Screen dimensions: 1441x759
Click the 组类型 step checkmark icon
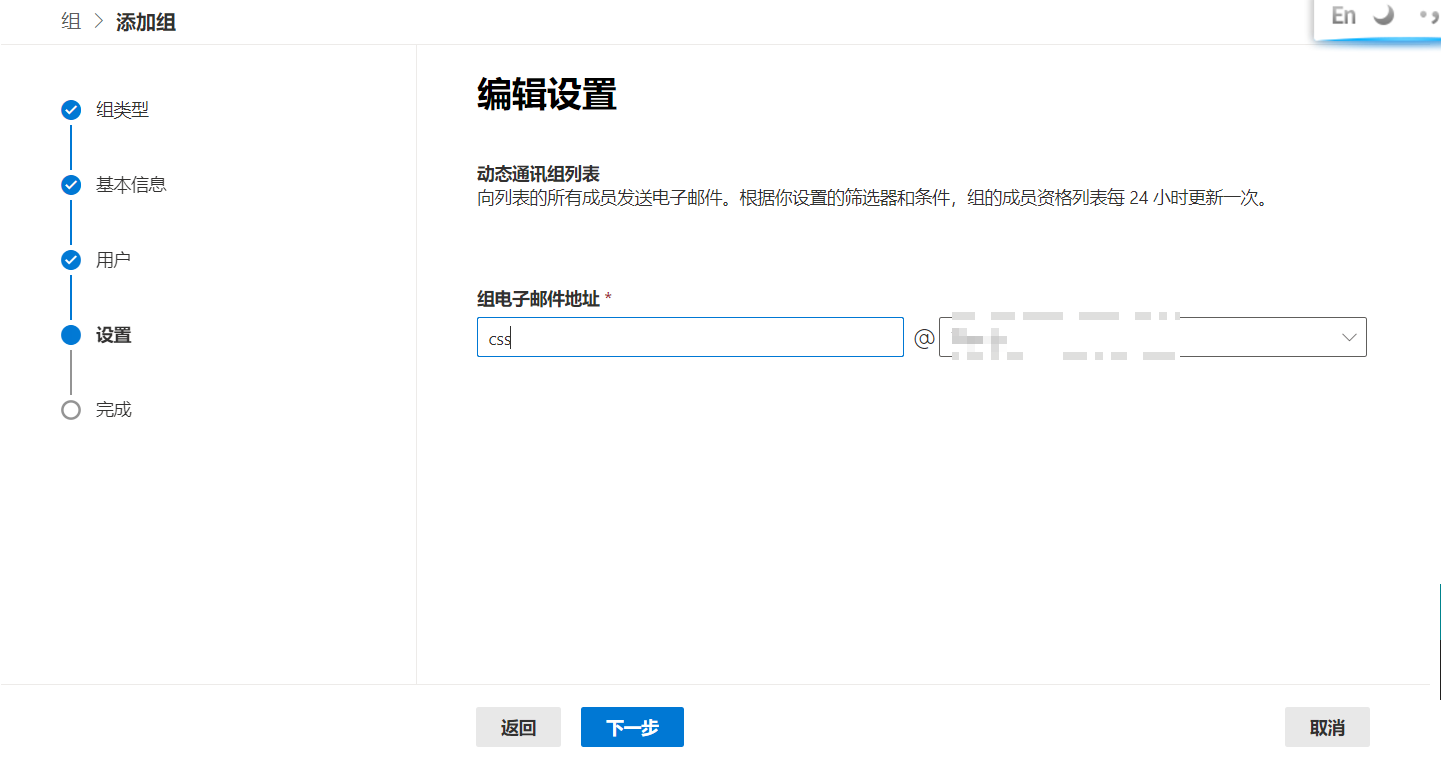(71, 110)
